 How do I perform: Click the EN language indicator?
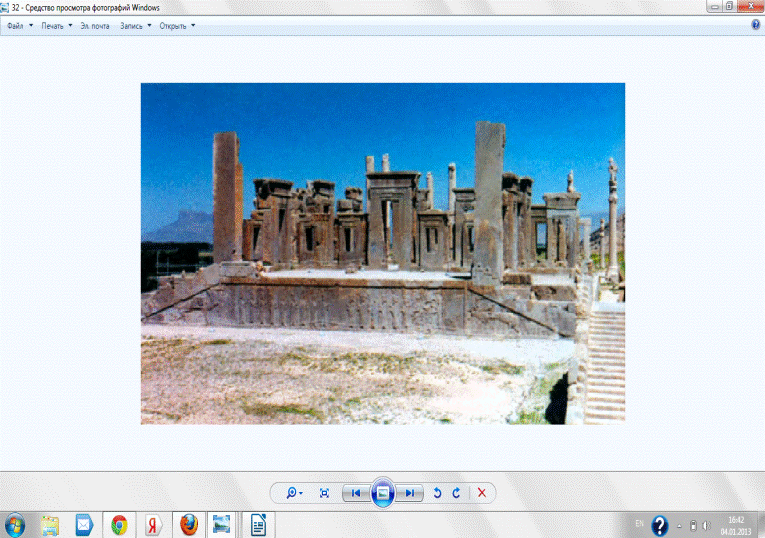[640, 524]
